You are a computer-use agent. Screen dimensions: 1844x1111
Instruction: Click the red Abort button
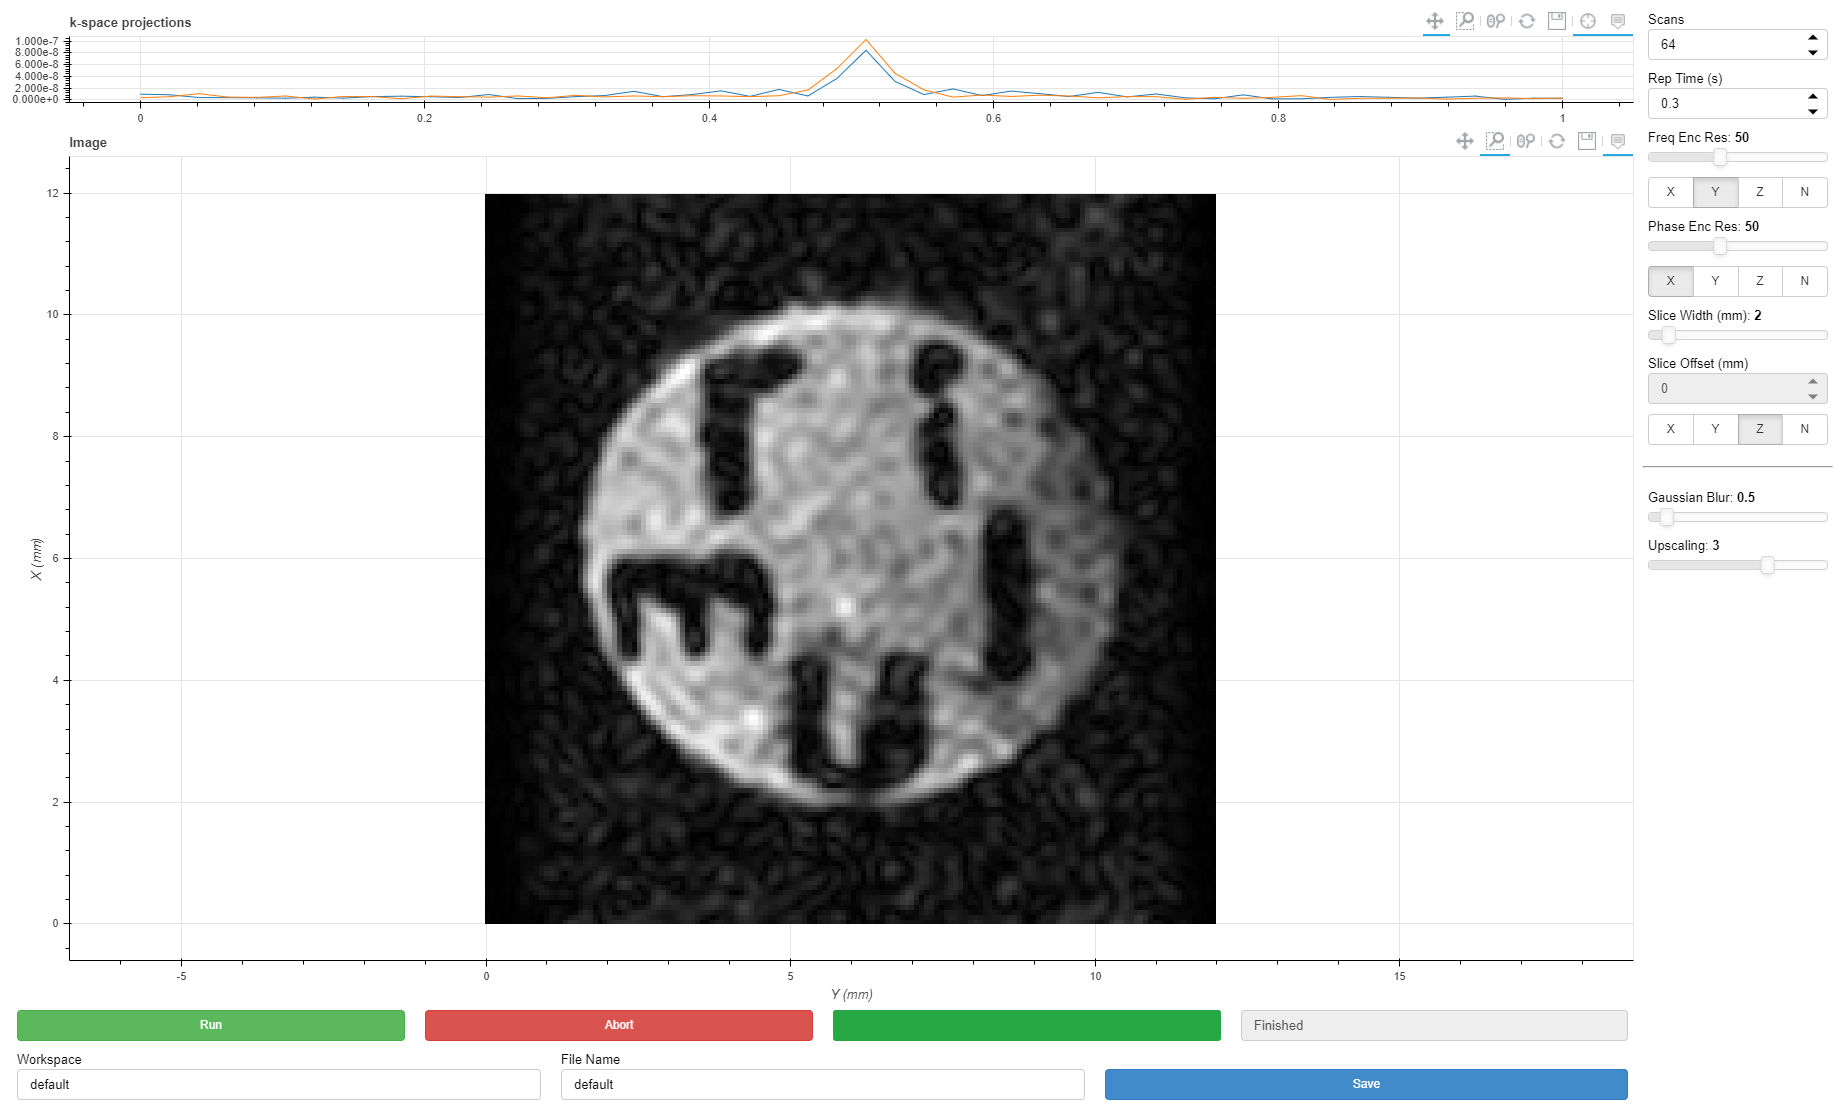click(x=618, y=1025)
